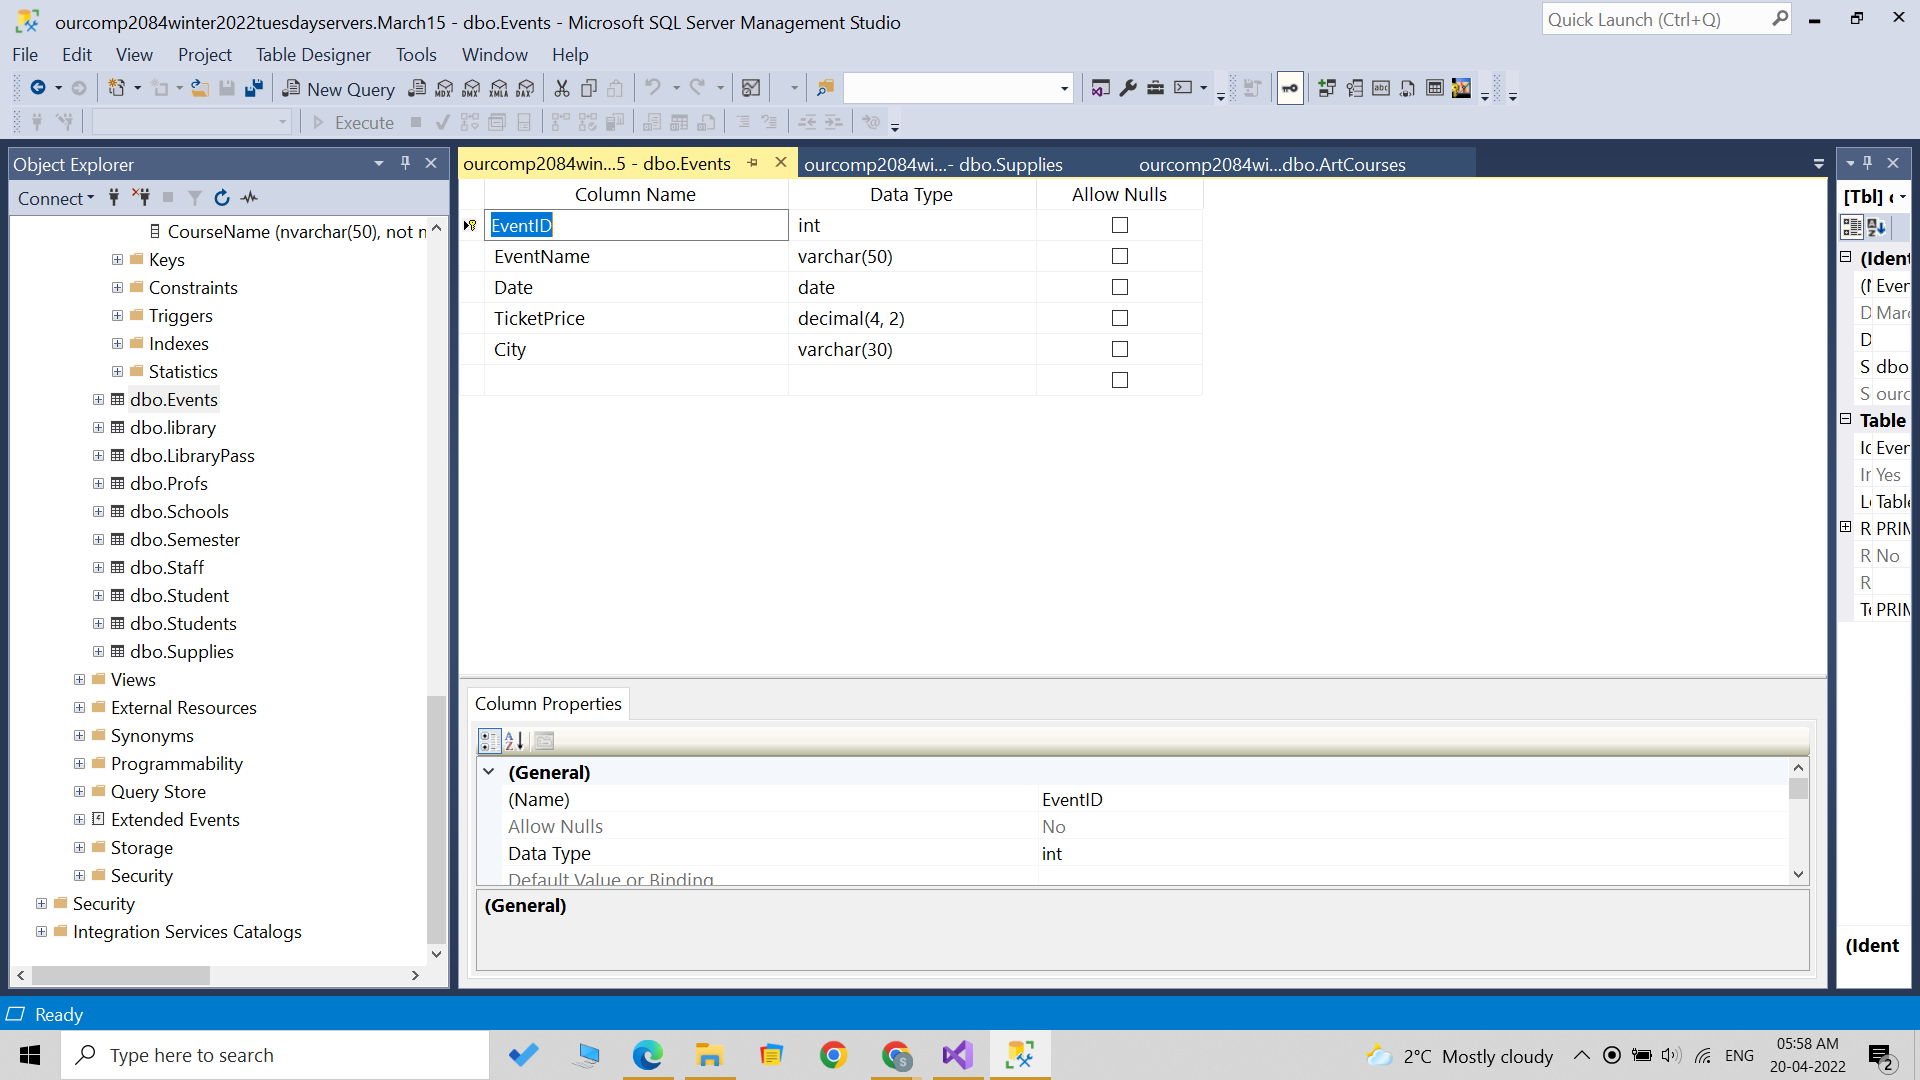Select dbo.Semester in Object Explorer
The image size is (1920, 1080).
coord(184,540)
